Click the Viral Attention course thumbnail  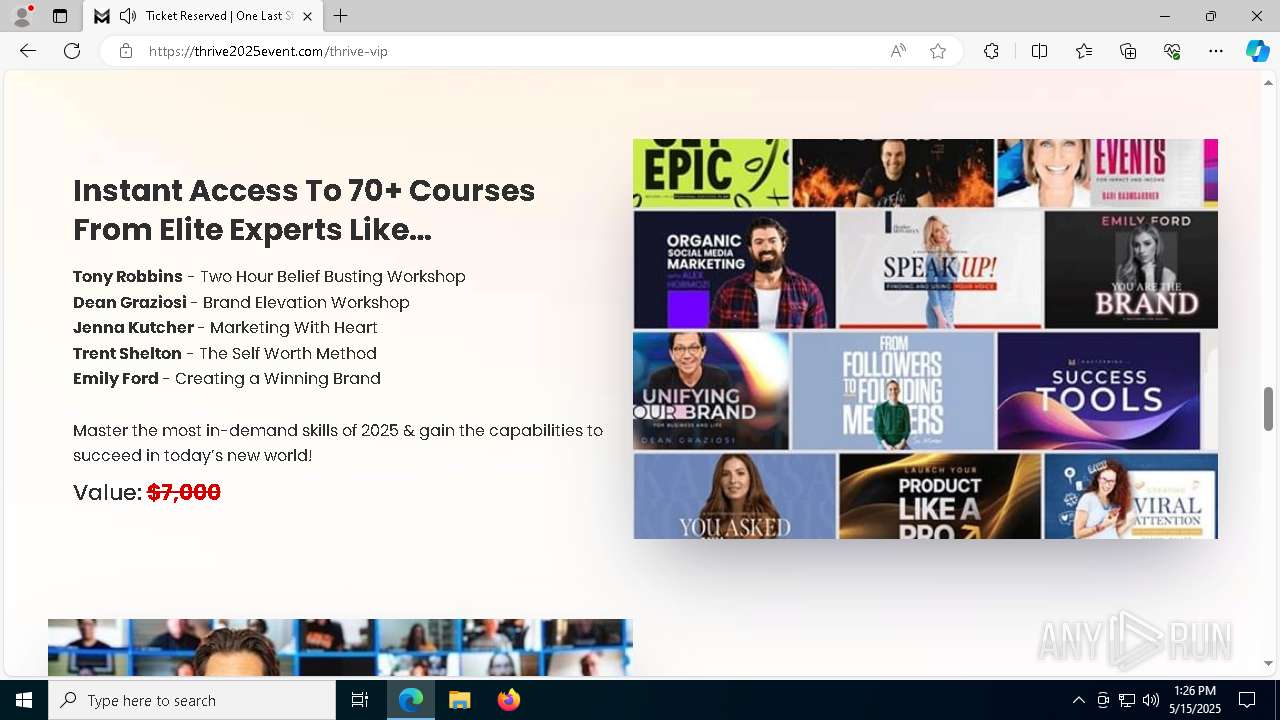(1131, 496)
